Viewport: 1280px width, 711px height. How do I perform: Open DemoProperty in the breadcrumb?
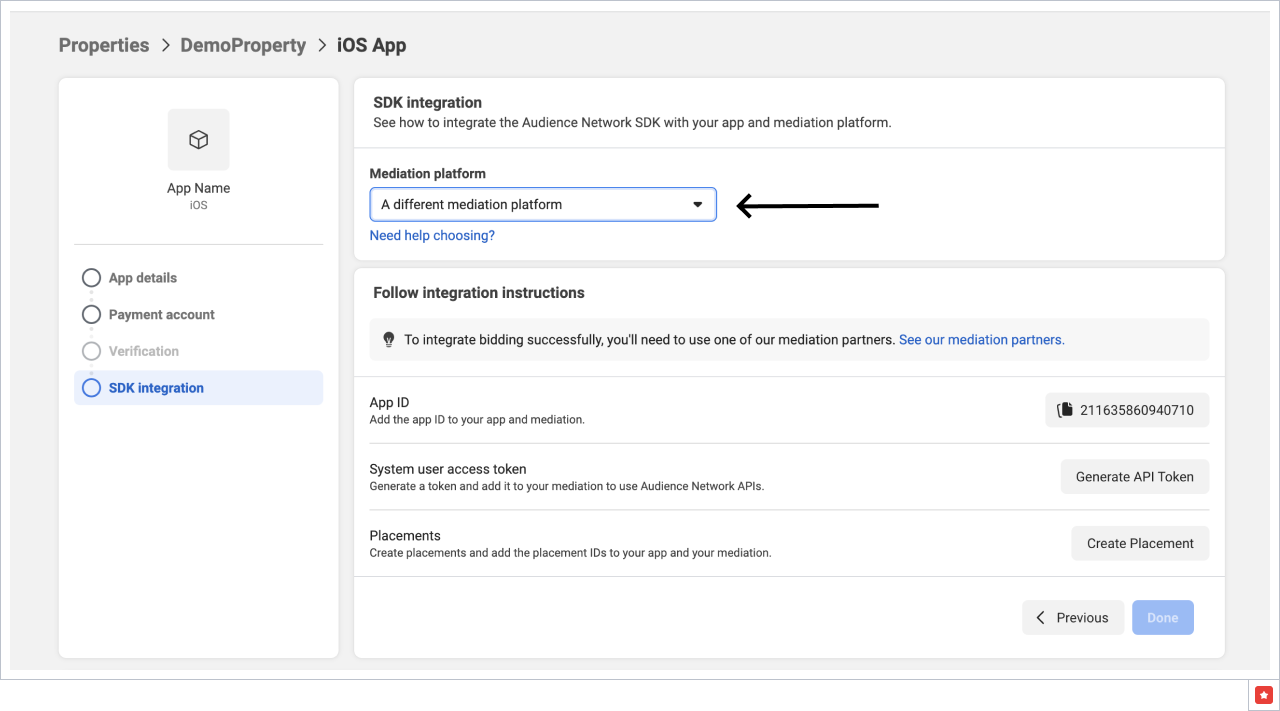click(243, 45)
